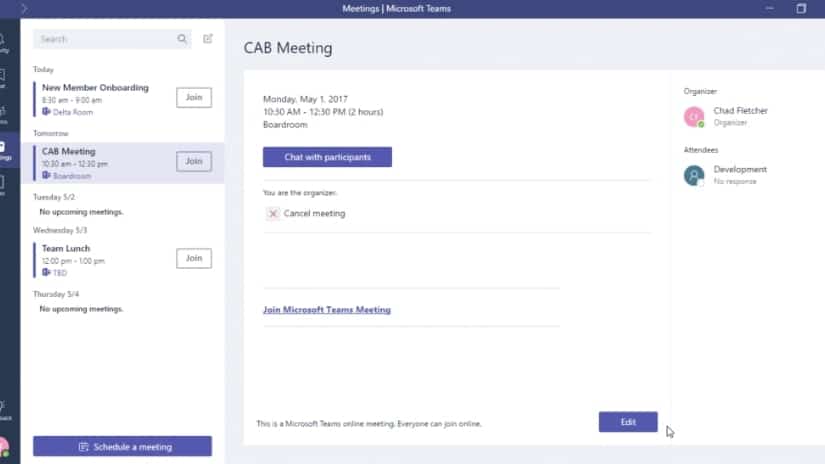Image resolution: width=825 pixels, height=464 pixels.
Task: Click the Teams icon beside TBD
Action: click(x=46, y=273)
